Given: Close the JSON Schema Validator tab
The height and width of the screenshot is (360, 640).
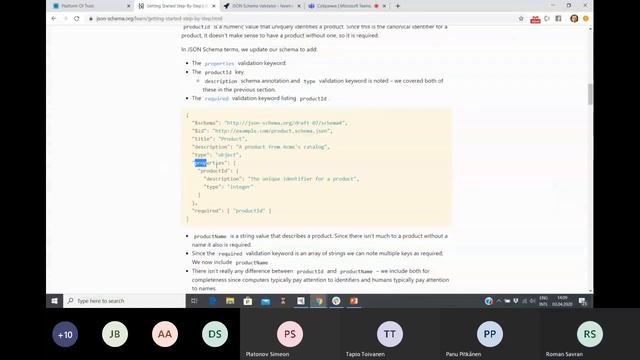Looking at the screenshot, I should (x=299, y=6).
